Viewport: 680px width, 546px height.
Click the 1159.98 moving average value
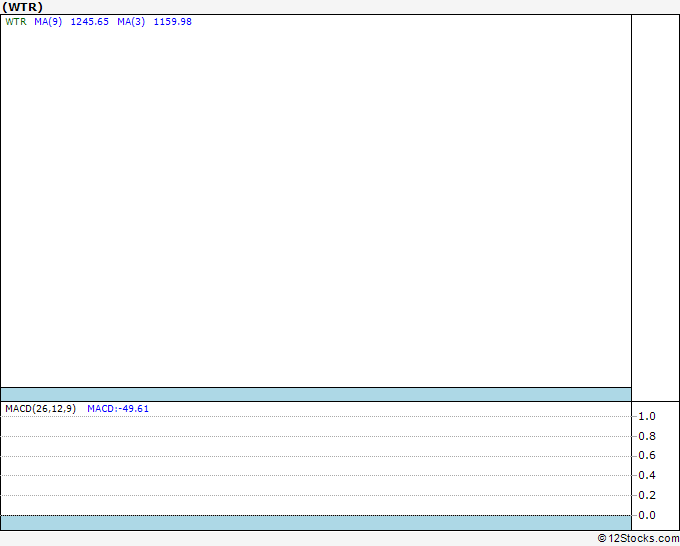pyautogui.click(x=173, y=22)
